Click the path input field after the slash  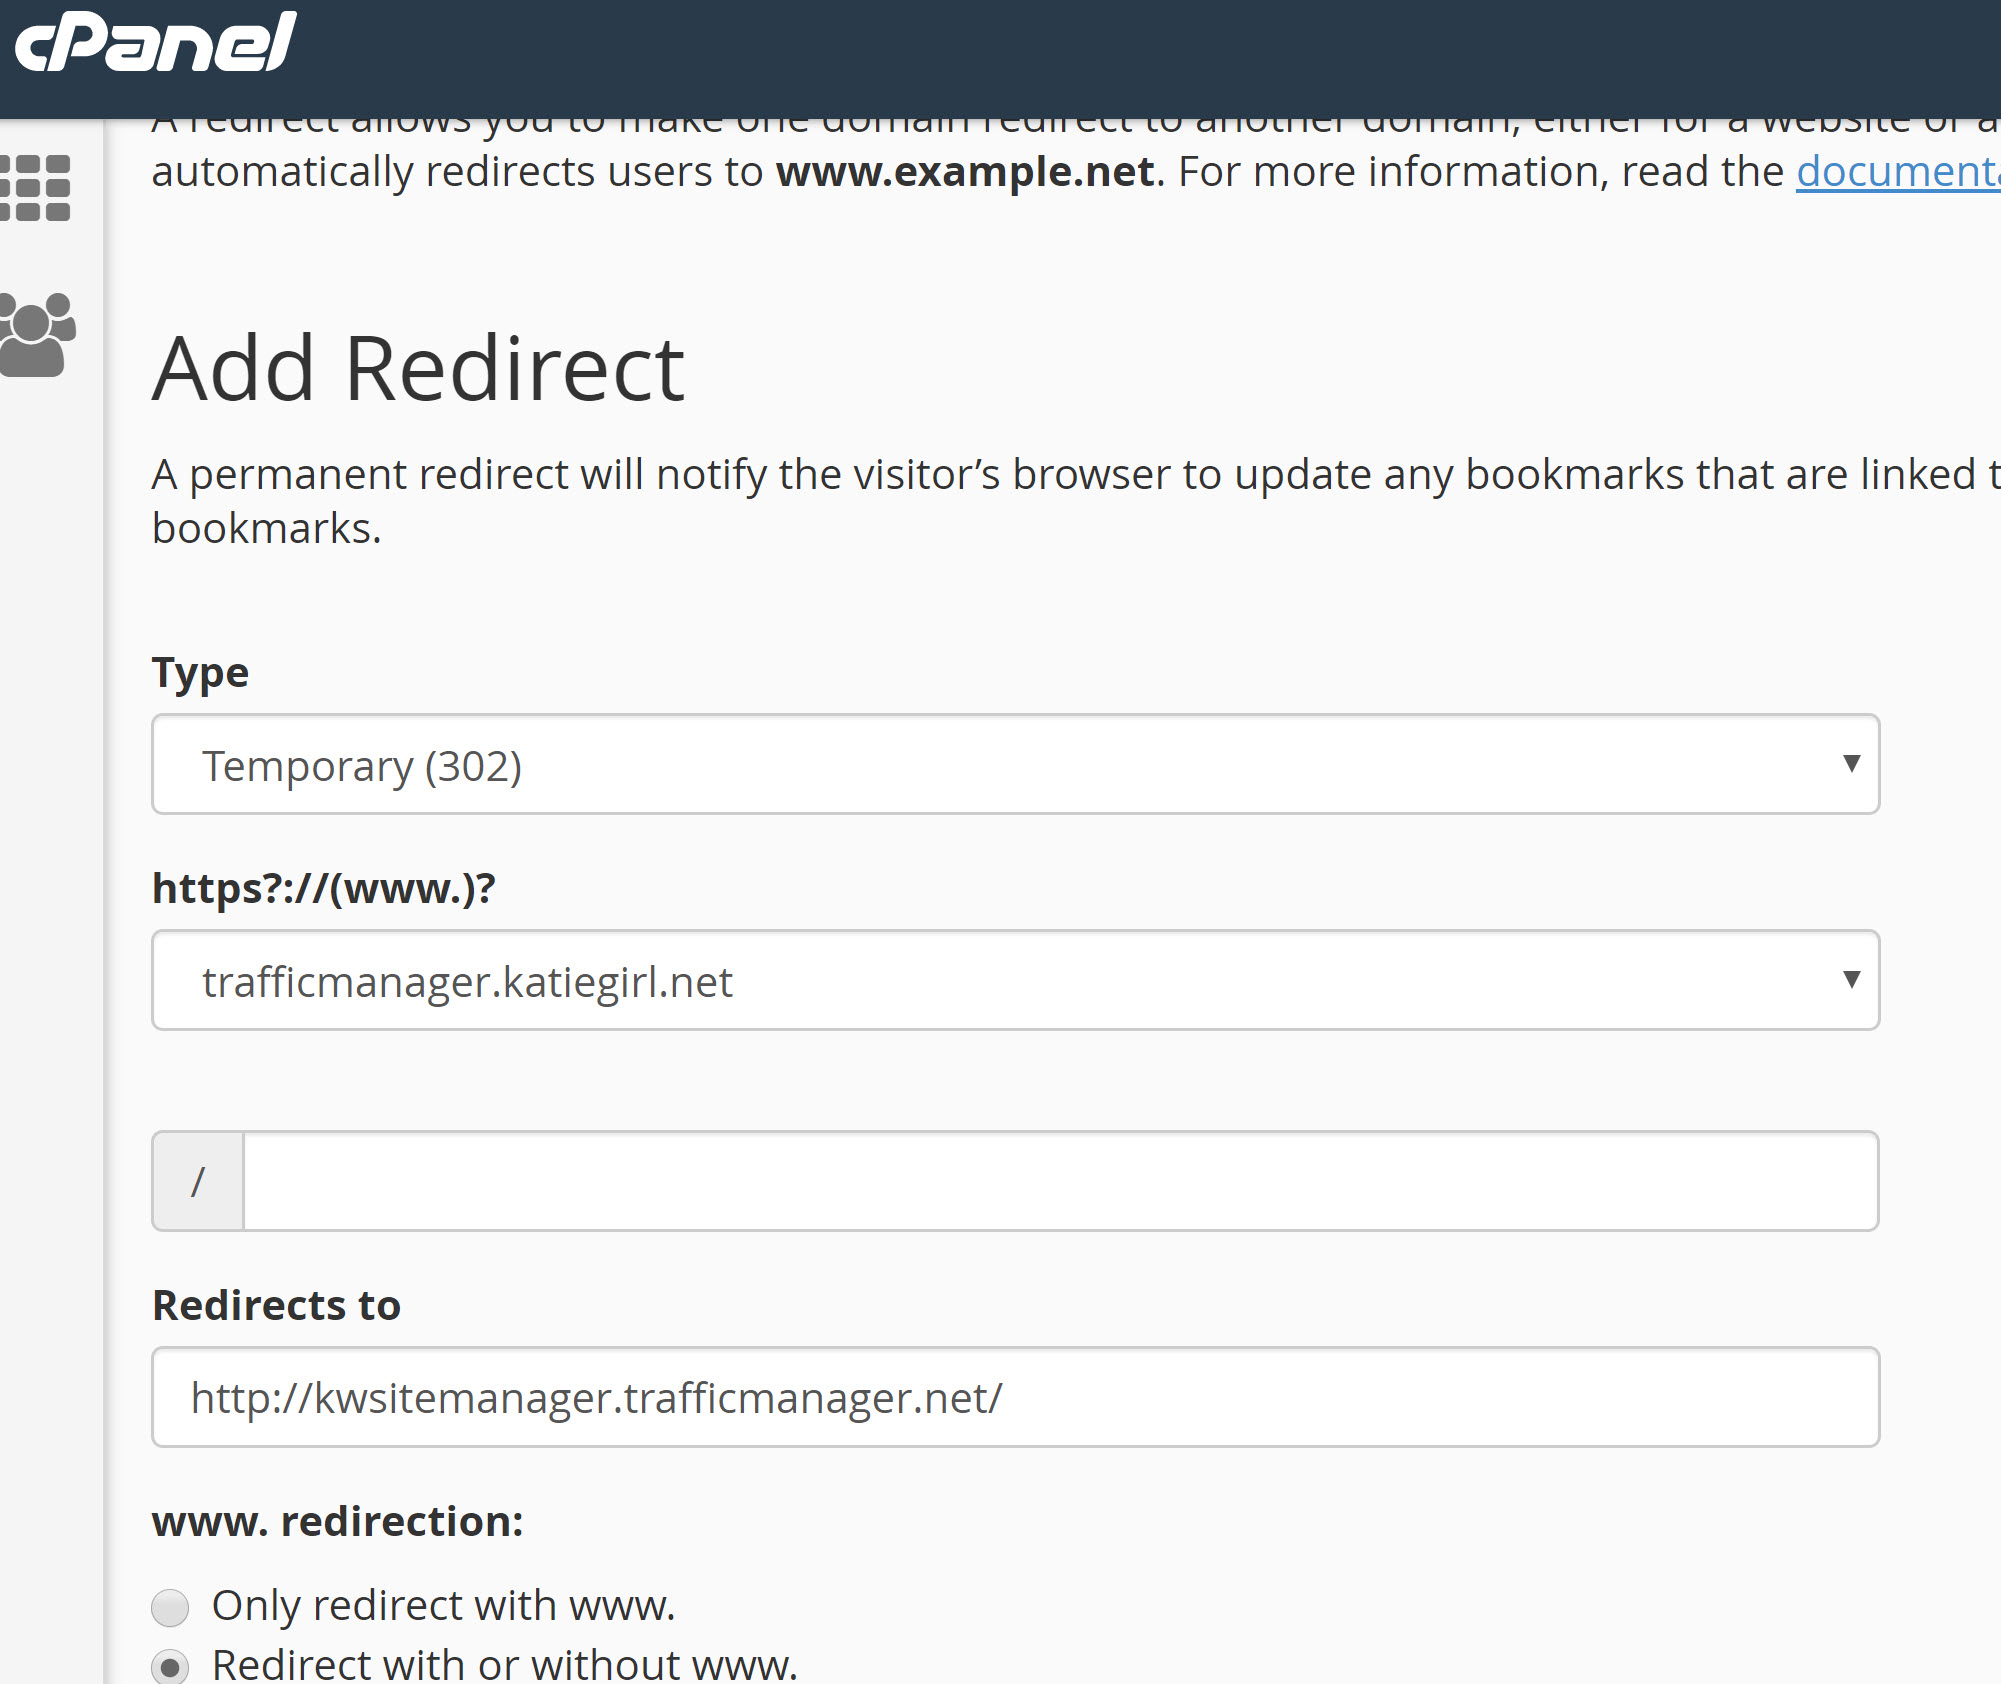1060,1181
